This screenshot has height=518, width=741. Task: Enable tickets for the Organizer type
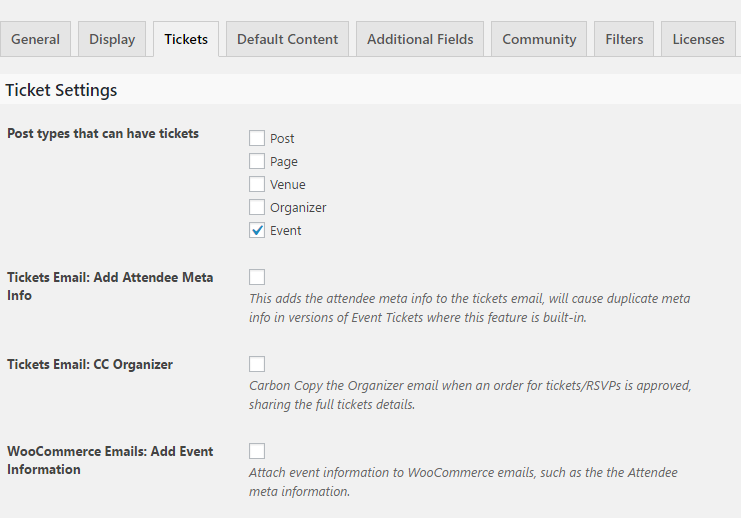click(257, 208)
